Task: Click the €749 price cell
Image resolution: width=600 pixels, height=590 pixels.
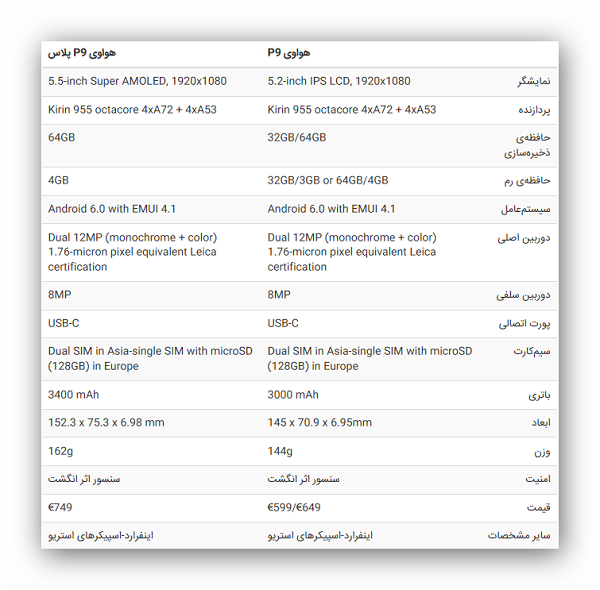Action: click(60, 507)
